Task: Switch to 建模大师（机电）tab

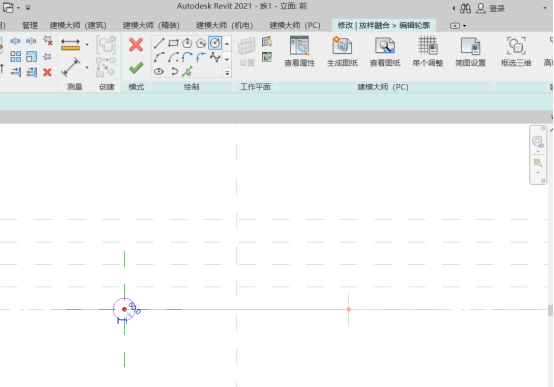Action: click(224, 25)
